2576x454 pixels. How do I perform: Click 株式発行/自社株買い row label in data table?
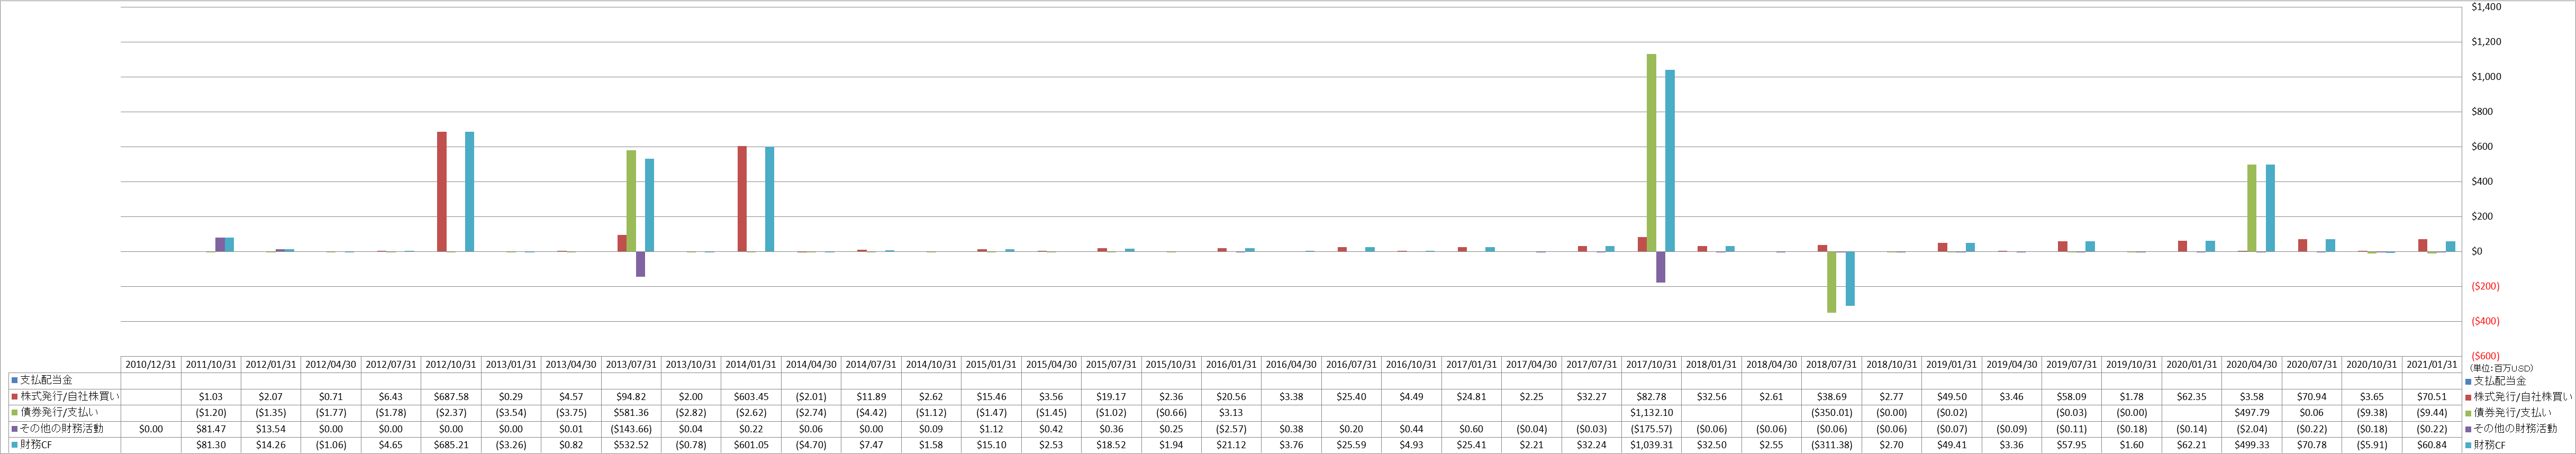65,397
